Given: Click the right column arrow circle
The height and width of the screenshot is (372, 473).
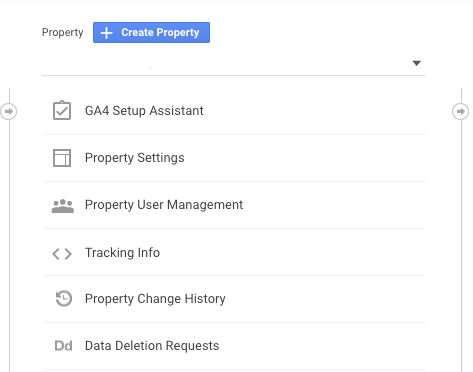Looking at the screenshot, I should point(460,111).
